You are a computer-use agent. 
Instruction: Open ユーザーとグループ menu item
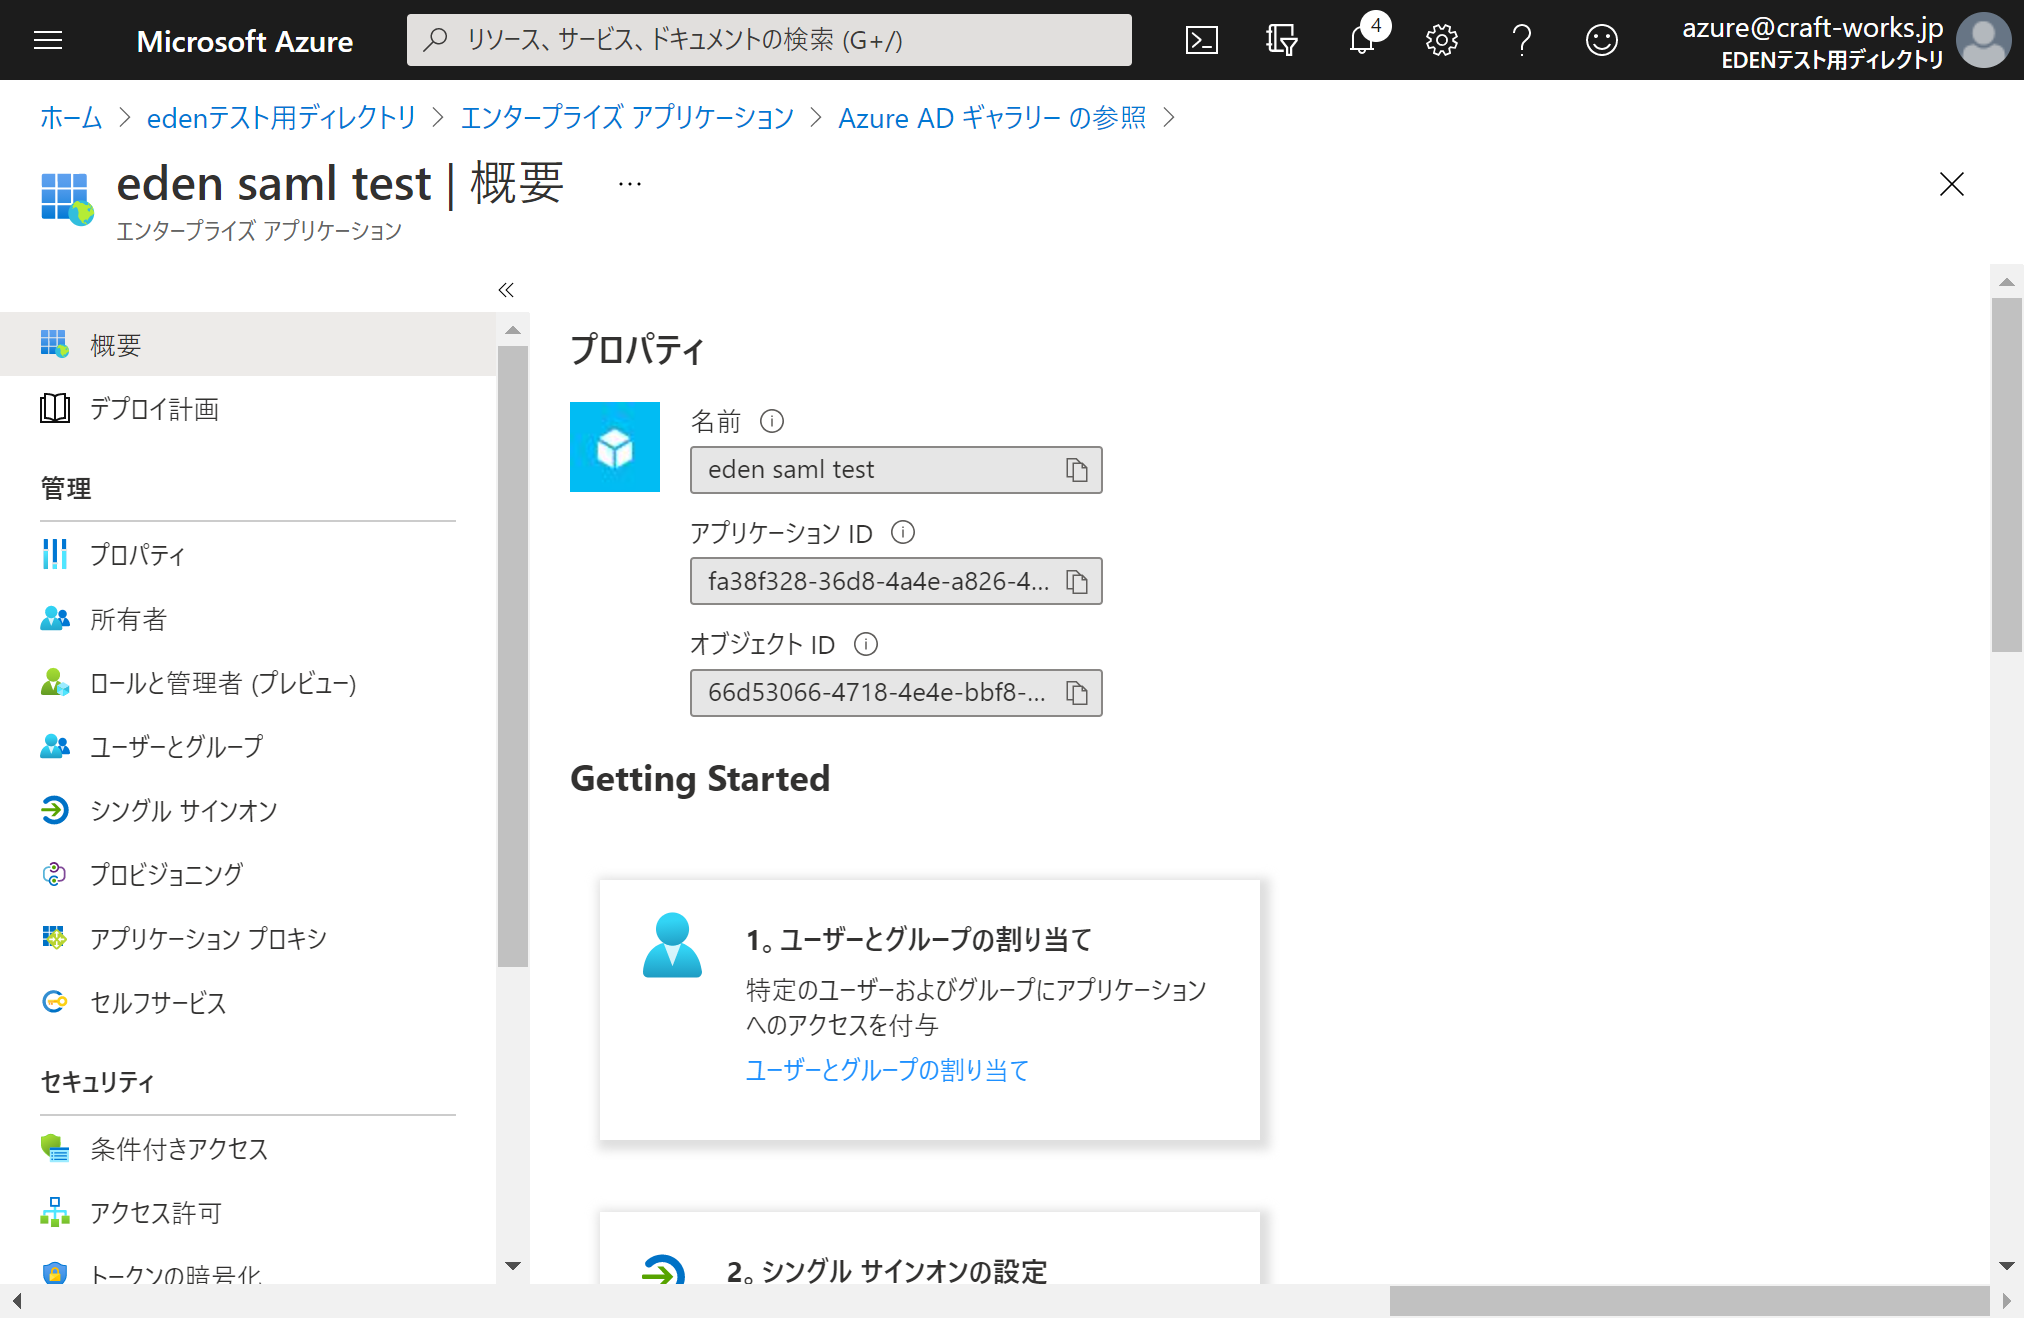(x=248, y=747)
